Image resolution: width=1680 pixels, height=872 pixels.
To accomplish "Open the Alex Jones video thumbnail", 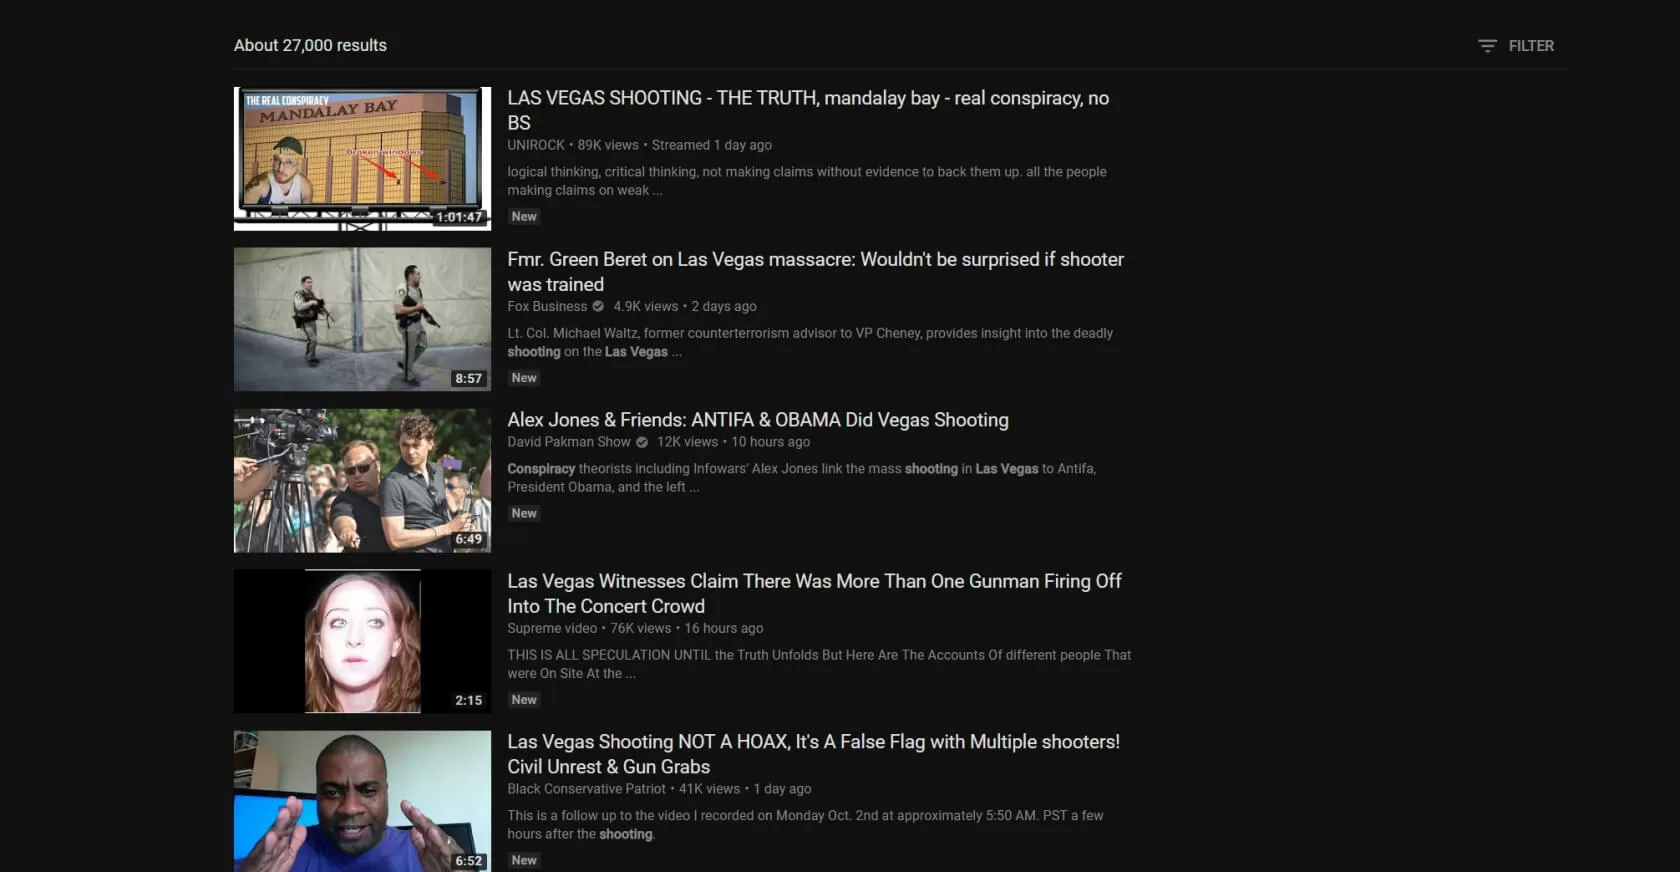I will 362,480.
